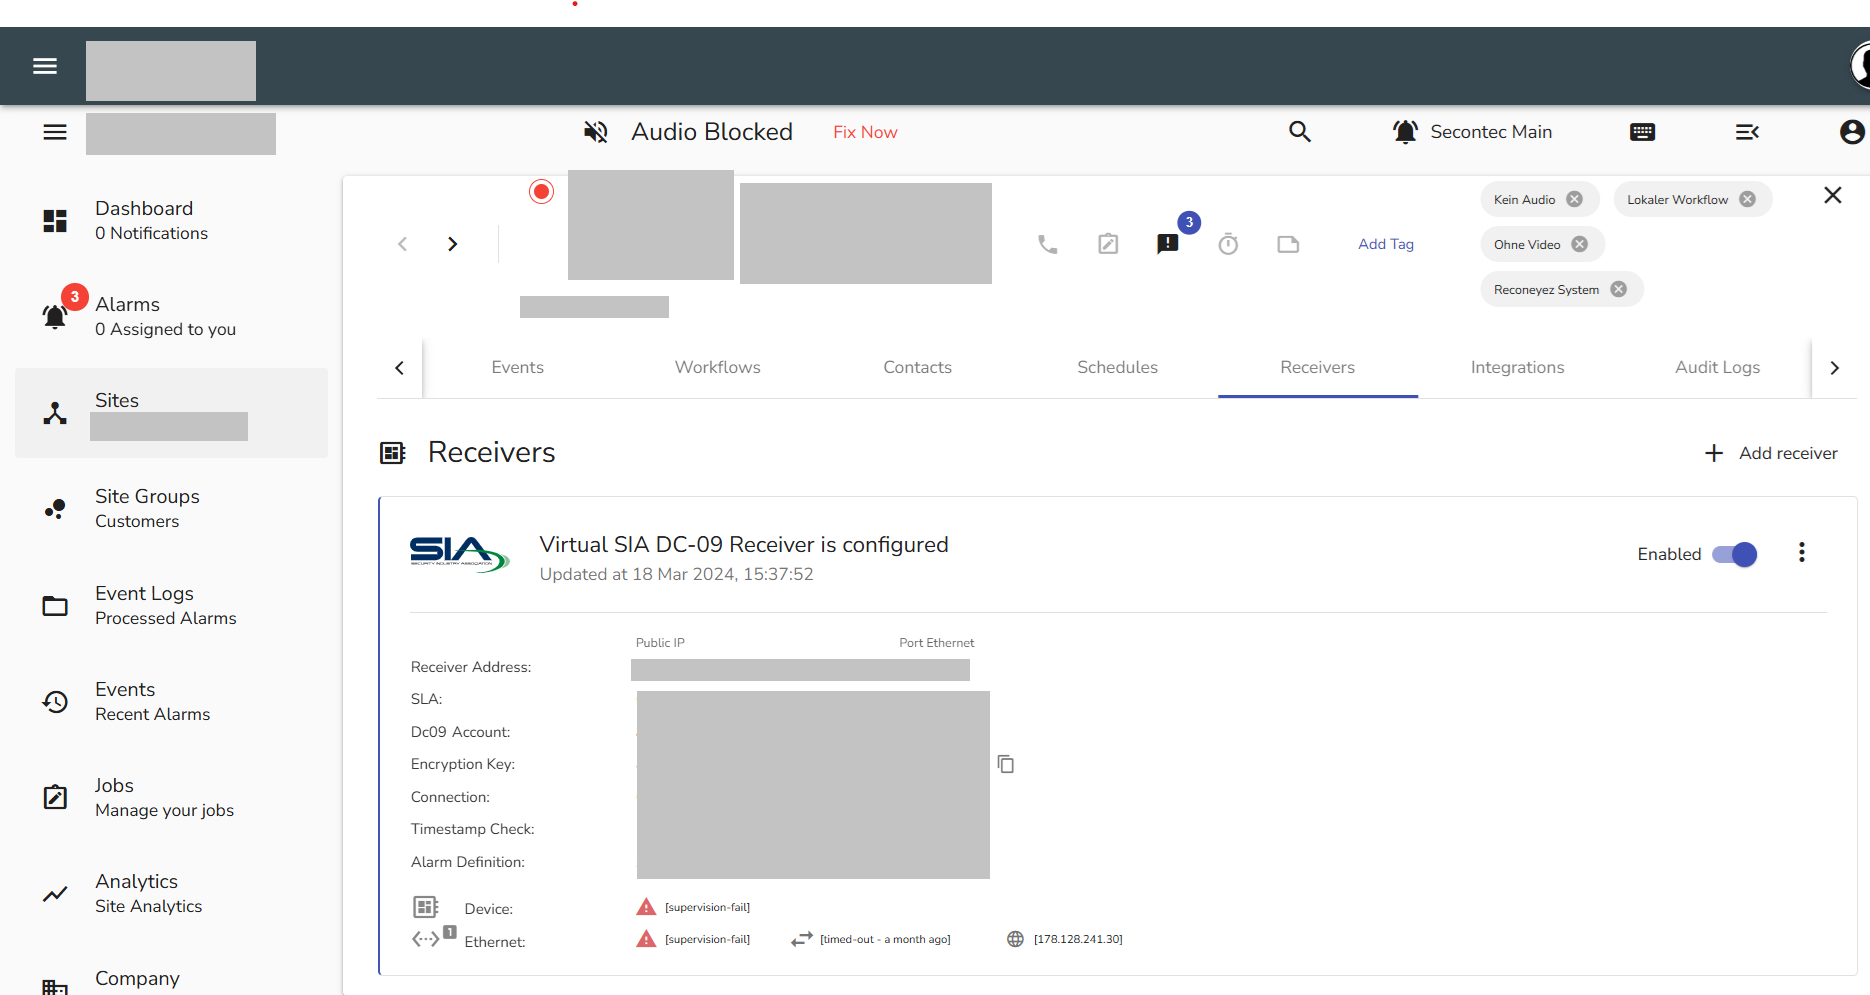Click the Secontec Main notification bell

point(1405,131)
